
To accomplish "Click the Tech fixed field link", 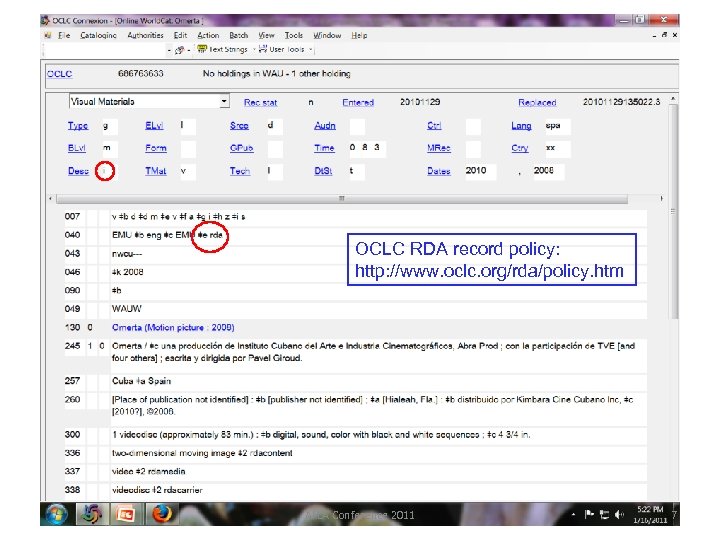I will point(240,171).
